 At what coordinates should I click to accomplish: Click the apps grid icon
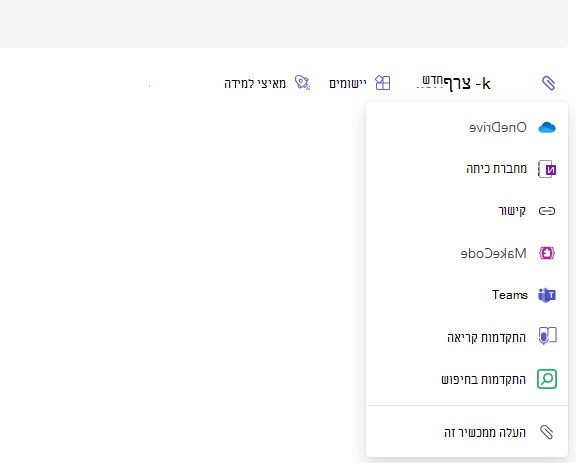[x=383, y=83]
